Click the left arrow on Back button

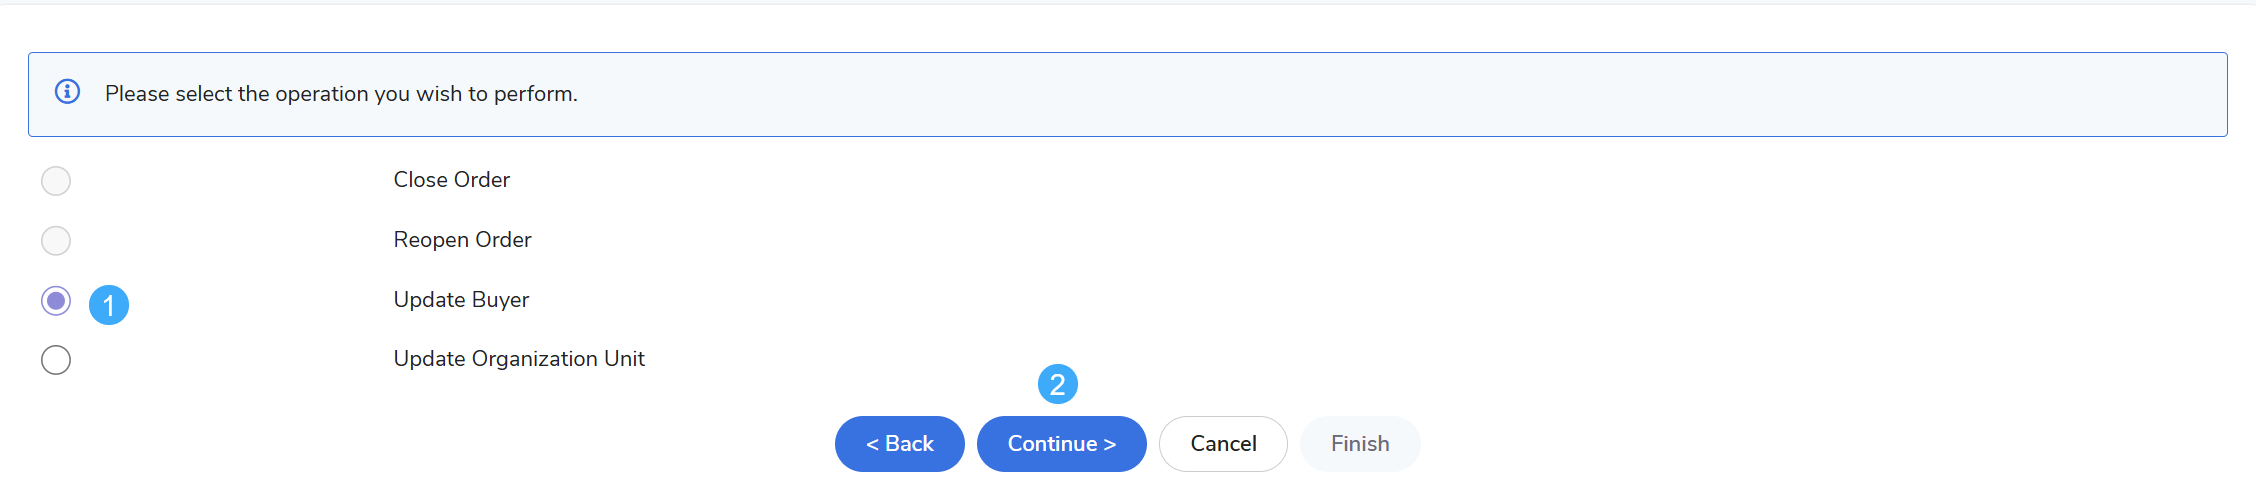(872, 445)
